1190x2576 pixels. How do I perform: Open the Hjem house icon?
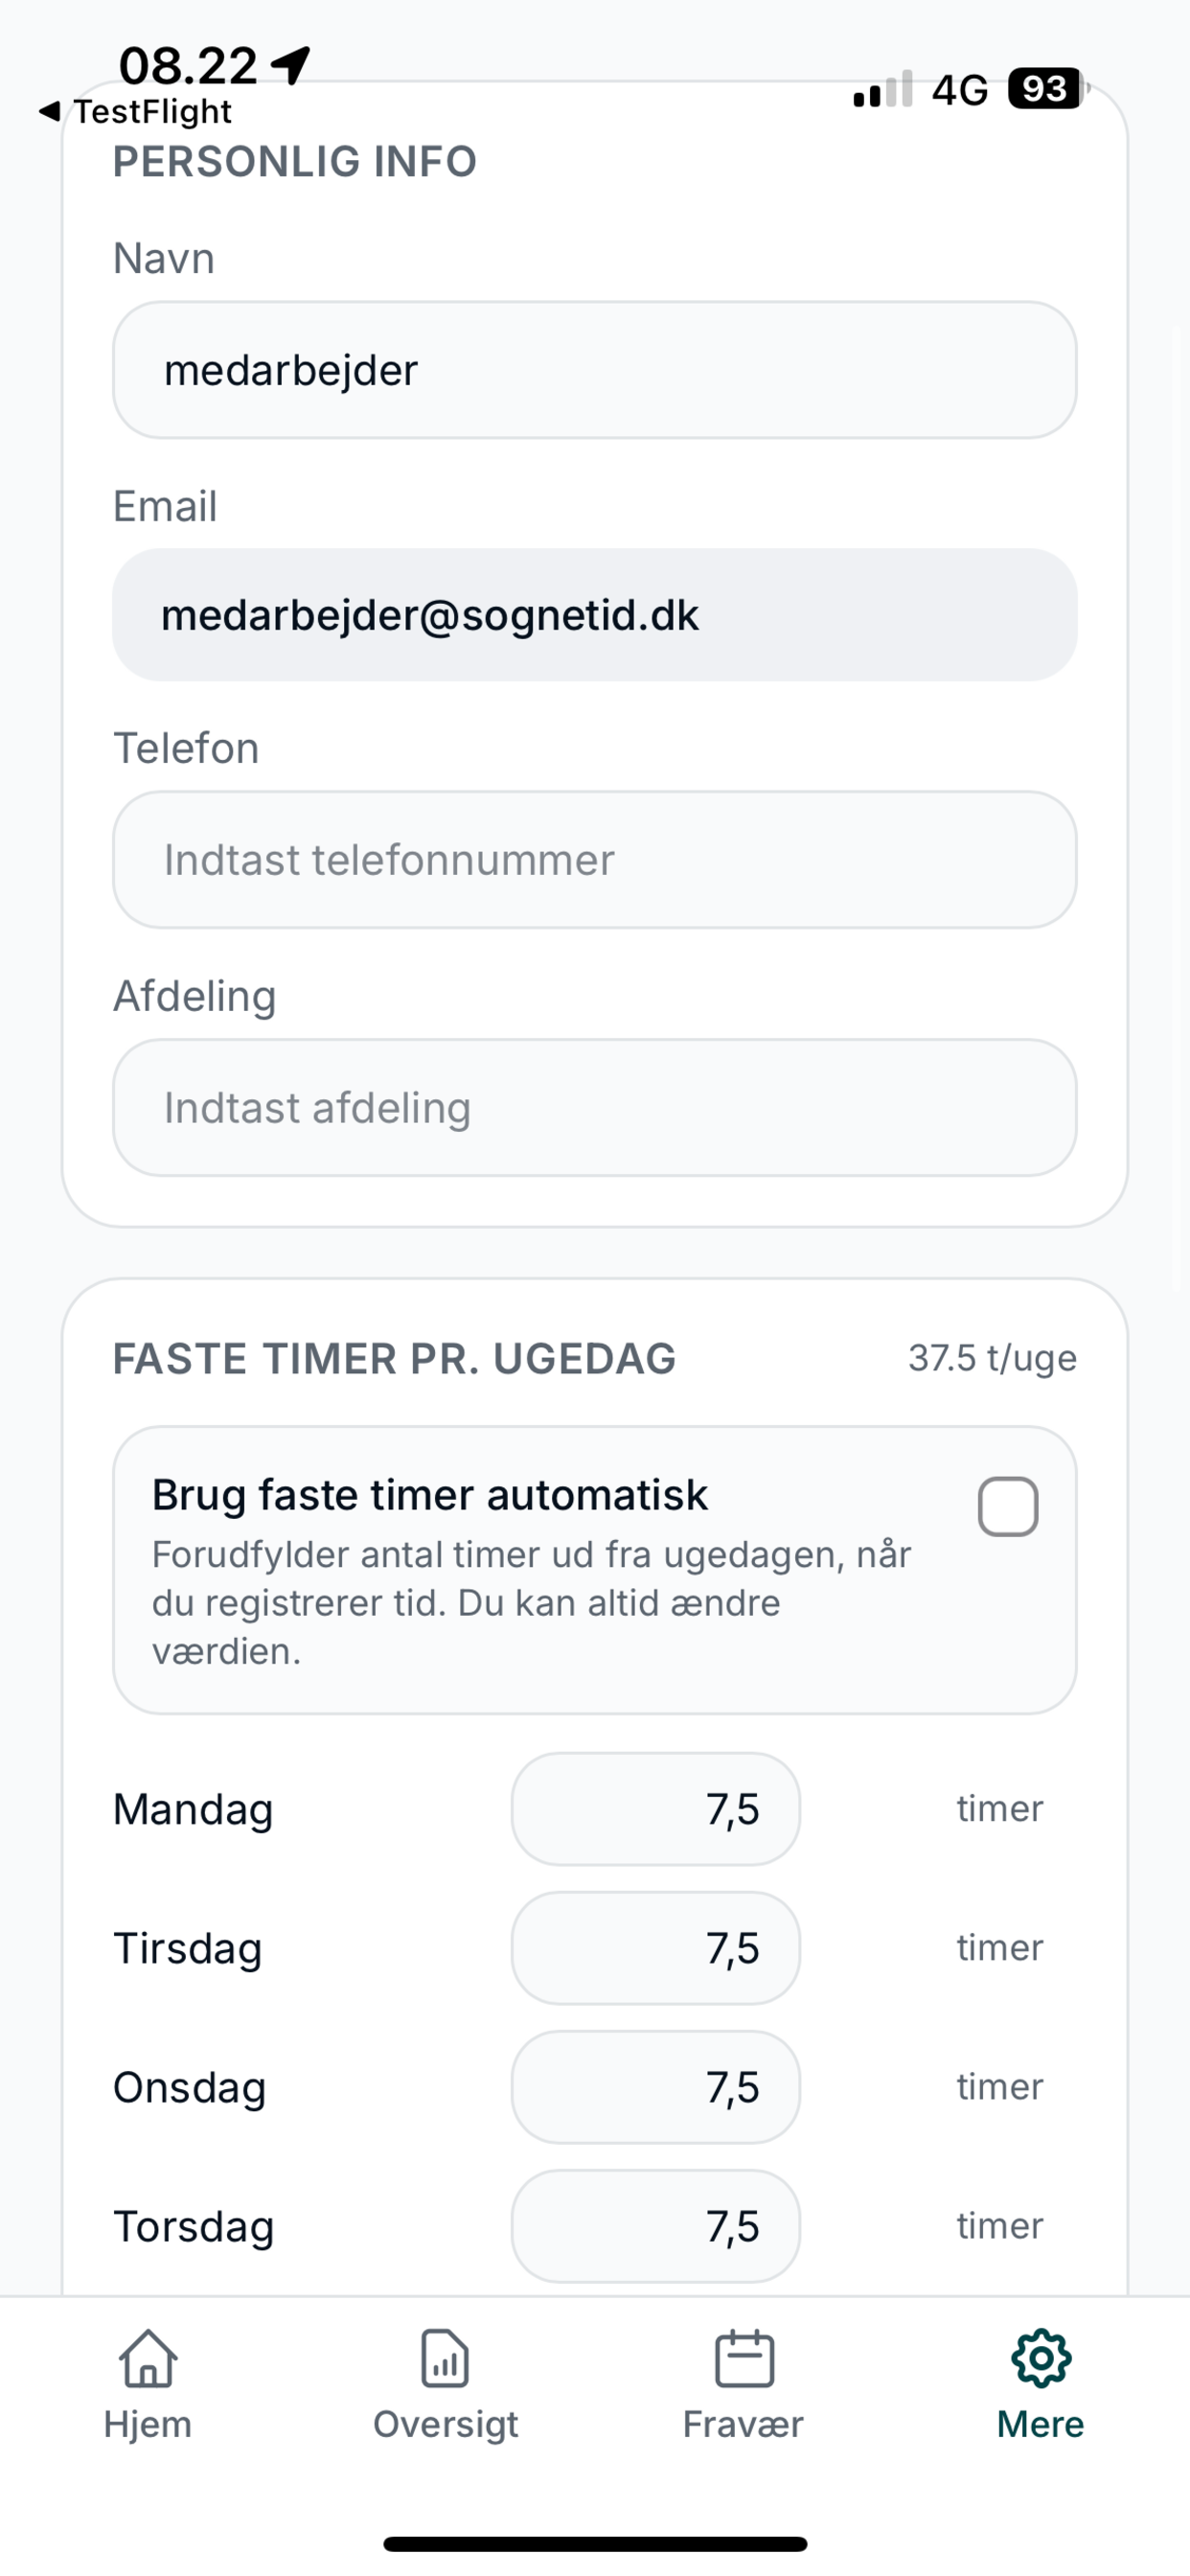click(148, 2358)
